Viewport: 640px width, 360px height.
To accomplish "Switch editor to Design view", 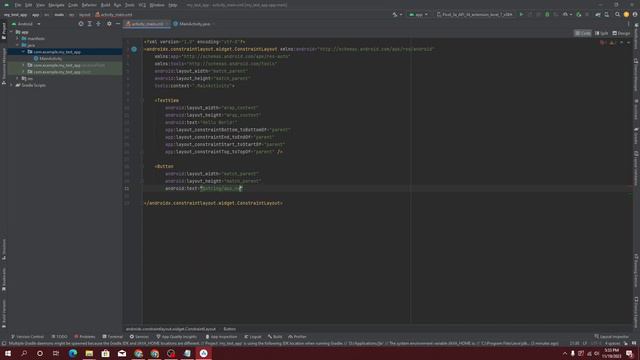I will 621,33.
